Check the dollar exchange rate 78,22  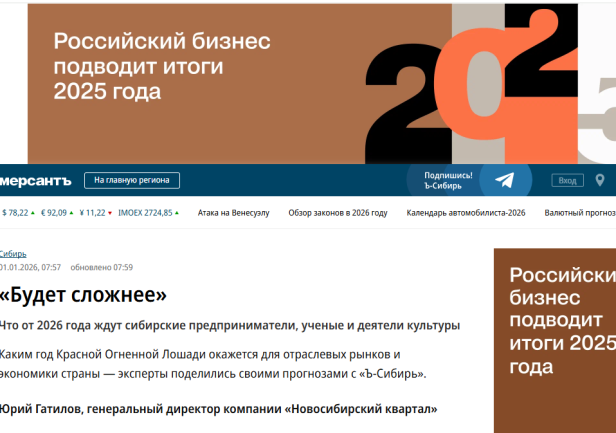tap(16, 212)
